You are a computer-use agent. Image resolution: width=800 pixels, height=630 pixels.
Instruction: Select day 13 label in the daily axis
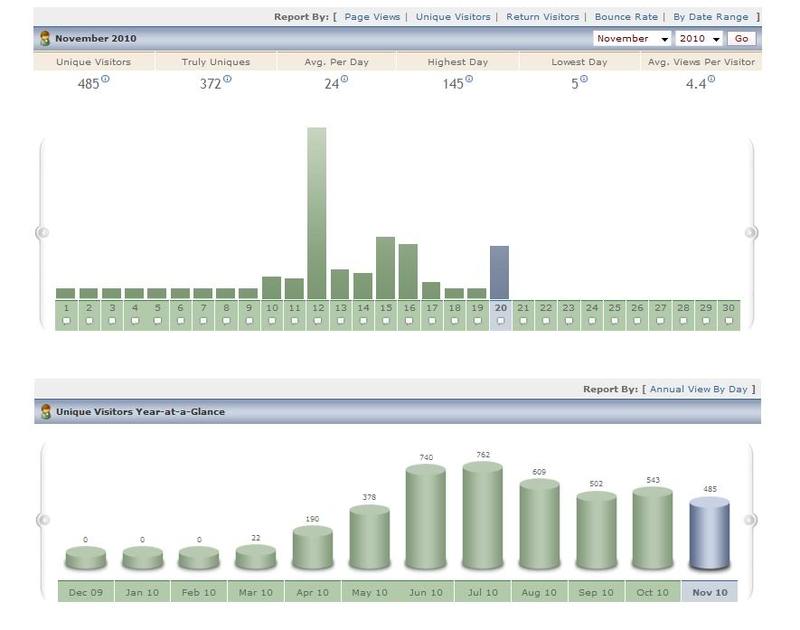(341, 308)
